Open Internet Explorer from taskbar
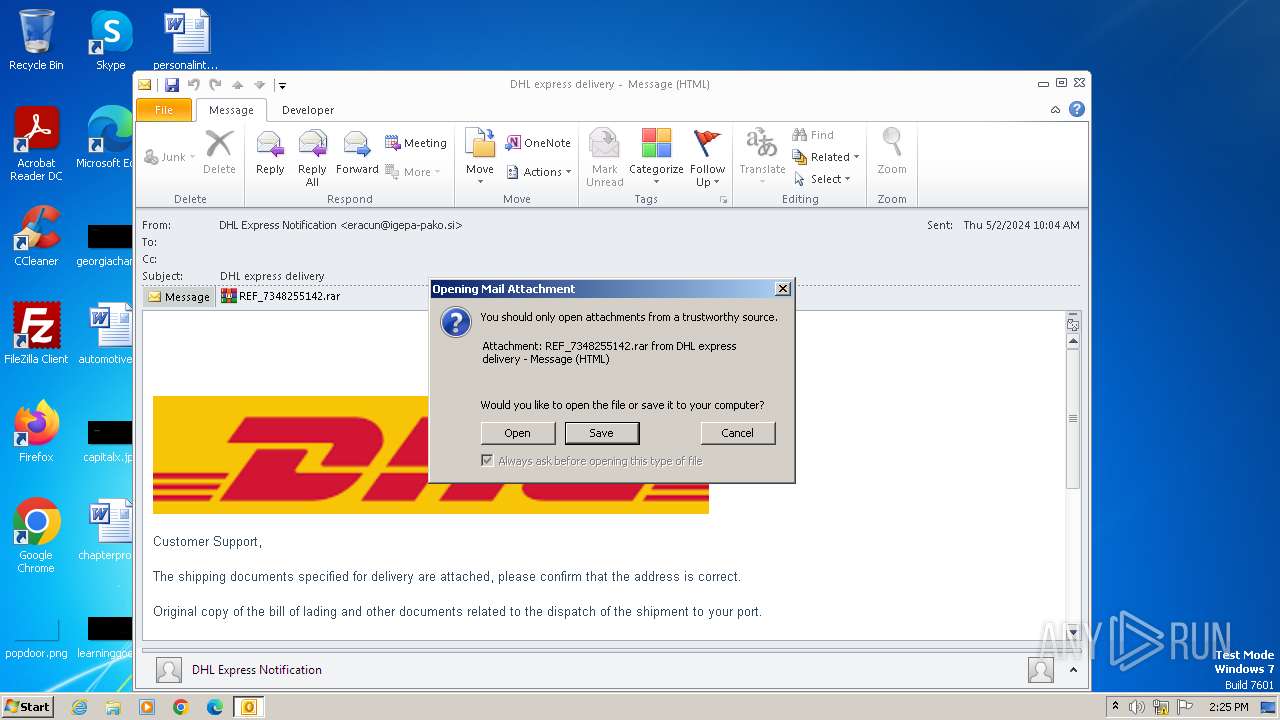 [79, 707]
